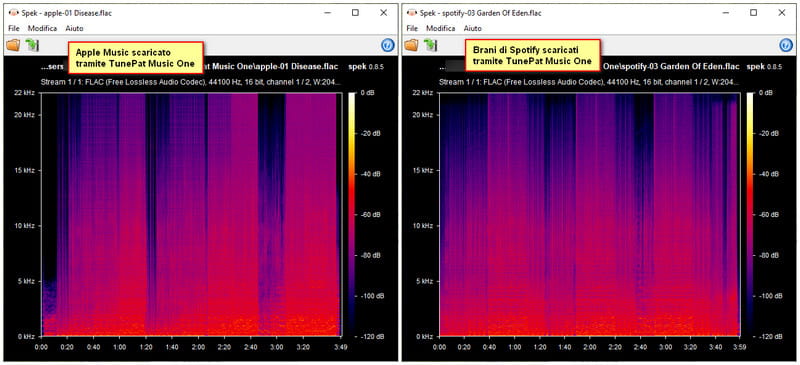This screenshot has height=365, width=800.
Task: Click the stream info line in apple-01 window
Action: coord(191,82)
